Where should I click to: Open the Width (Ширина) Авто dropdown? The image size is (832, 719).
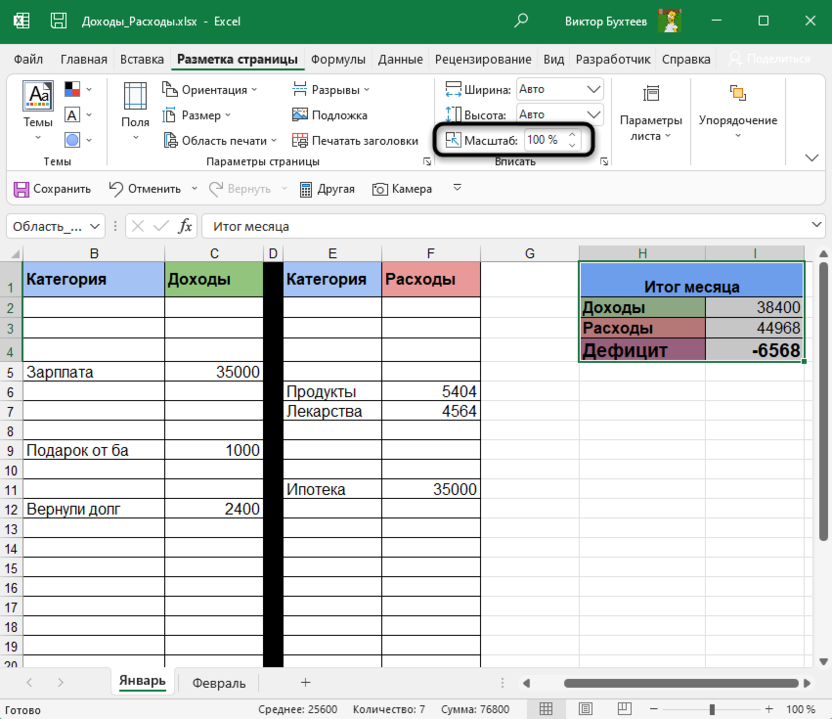point(594,89)
